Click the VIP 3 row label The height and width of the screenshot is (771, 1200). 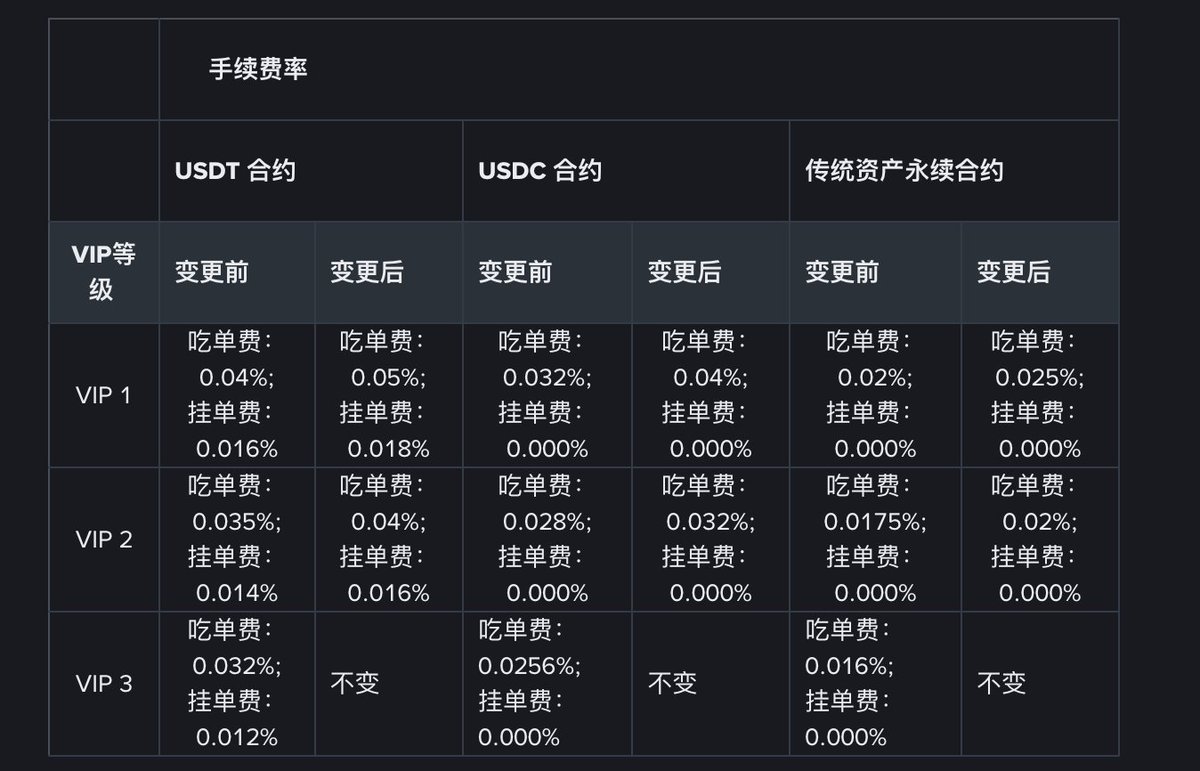coord(103,684)
